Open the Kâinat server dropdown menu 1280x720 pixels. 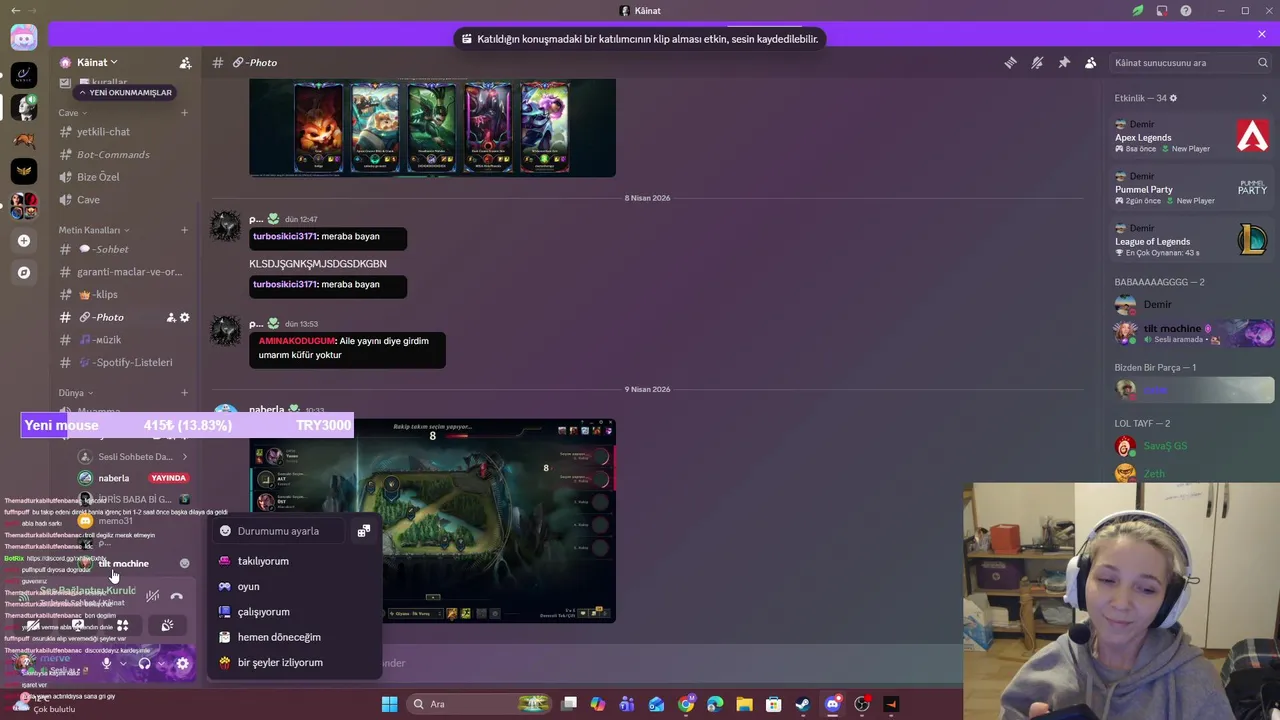(97, 62)
